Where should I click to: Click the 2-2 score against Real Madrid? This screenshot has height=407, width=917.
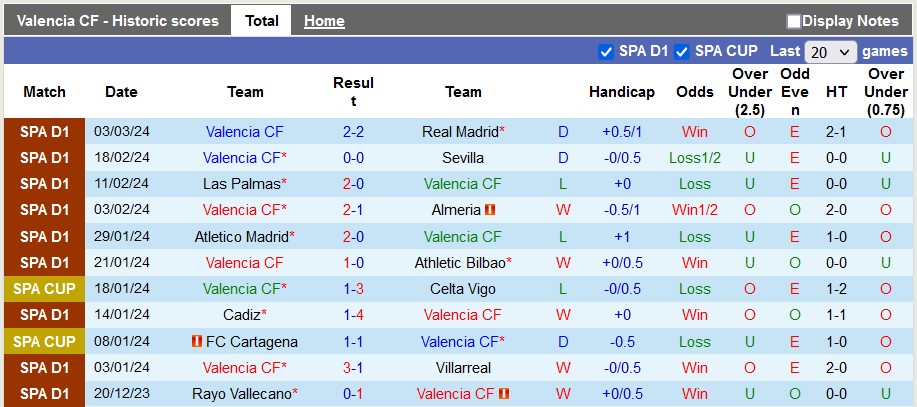[x=353, y=132]
